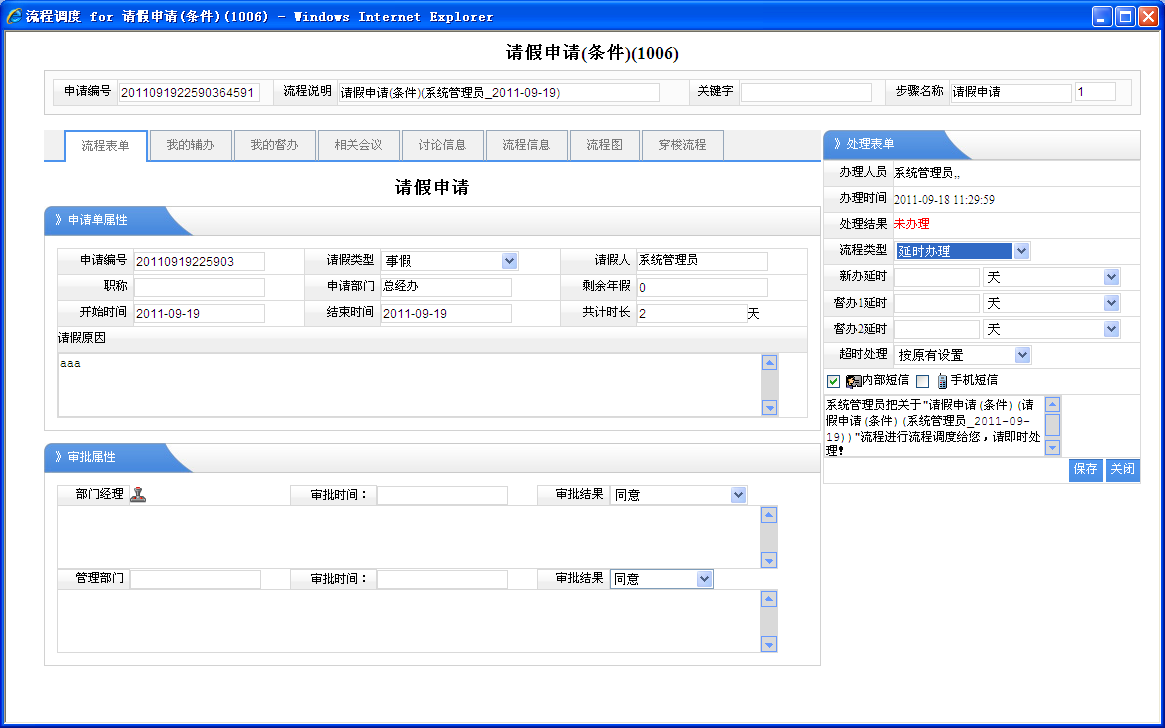Open the 请假类型 dropdown showing 事假

509,261
